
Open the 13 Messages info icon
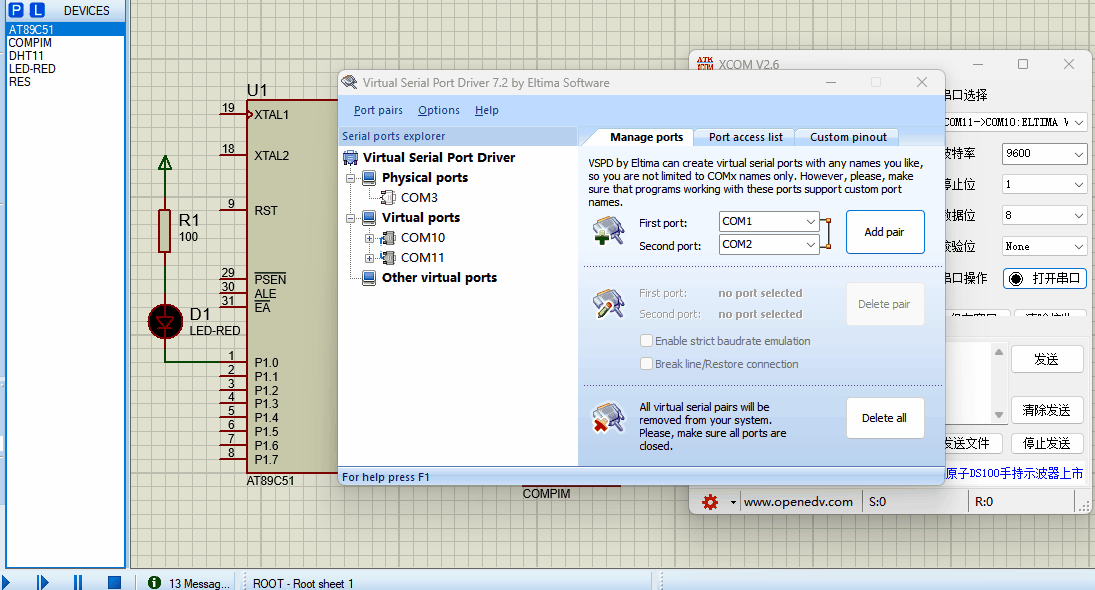(154, 582)
